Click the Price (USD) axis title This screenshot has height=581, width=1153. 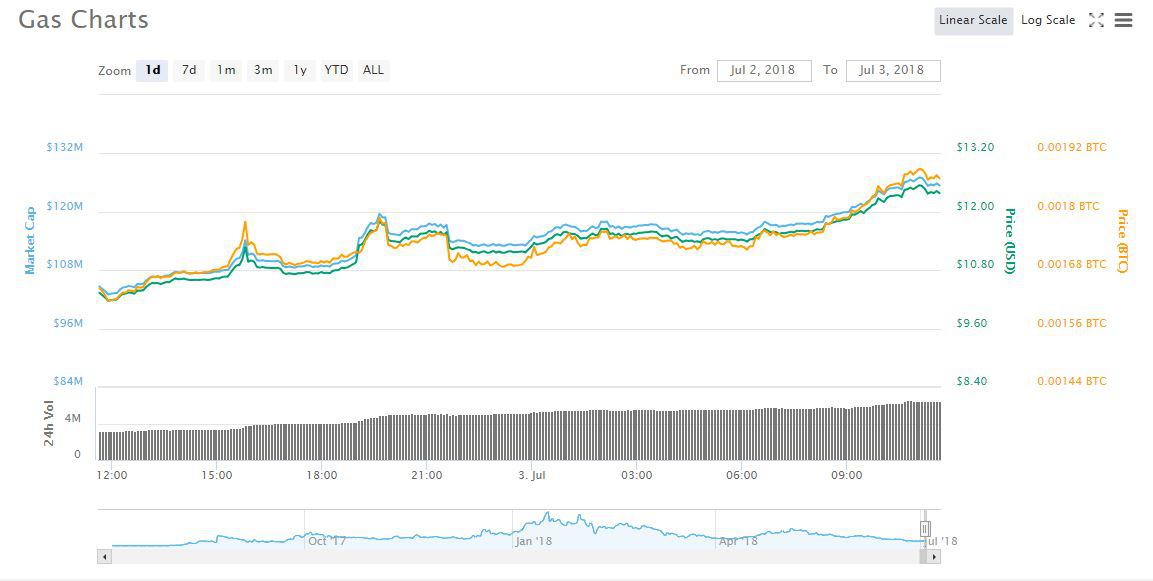[1010, 240]
